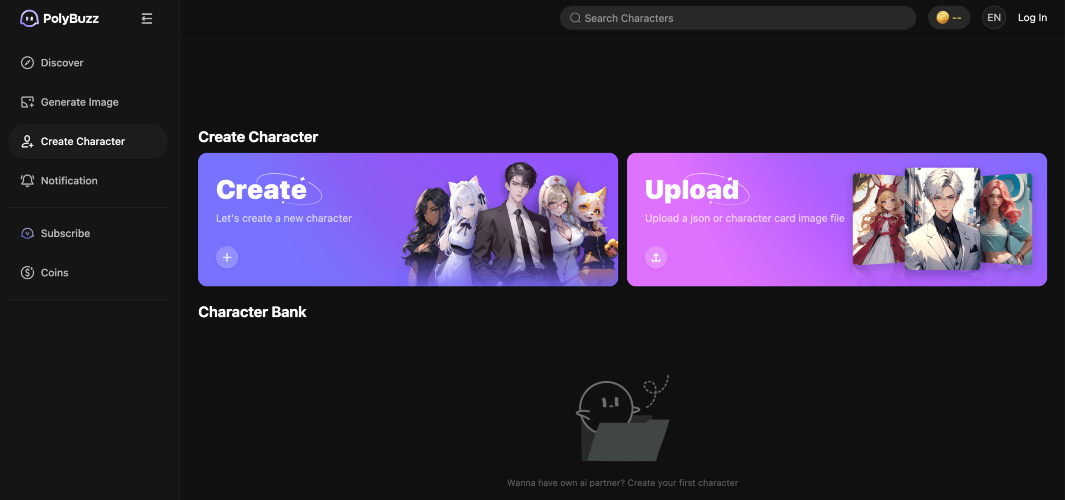
Task: Click the Log In link
Action: (1032, 18)
